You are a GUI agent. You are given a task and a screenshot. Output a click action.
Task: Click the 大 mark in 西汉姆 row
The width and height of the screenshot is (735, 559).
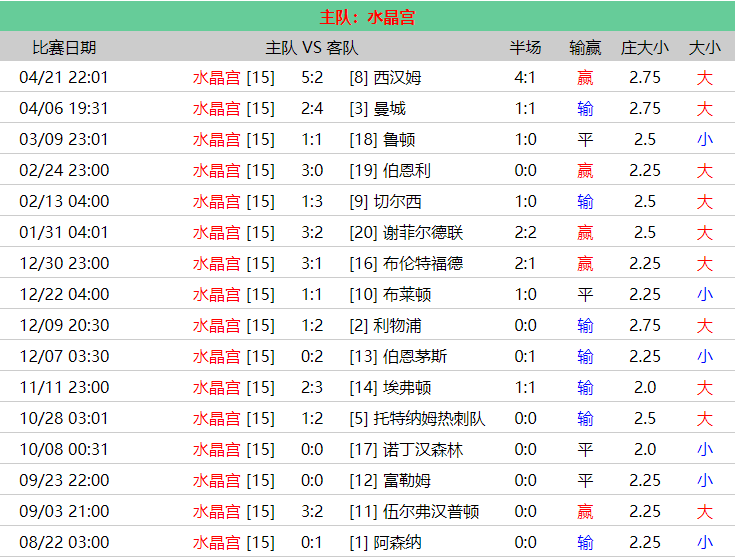[x=705, y=77]
